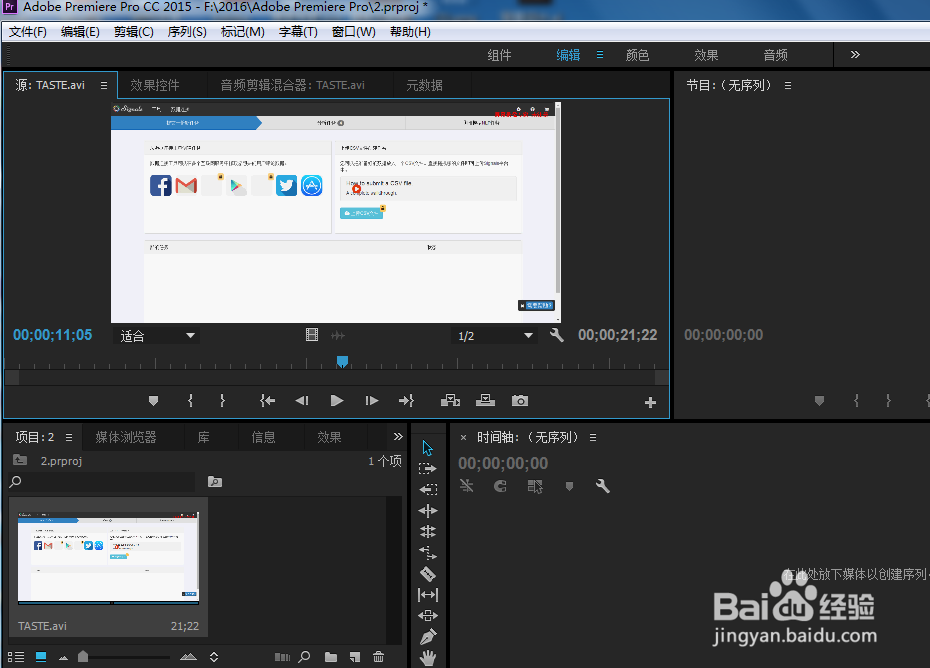
Task: Go to Out point in Source monitor
Action: pyautogui.click(x=406, y=401)
